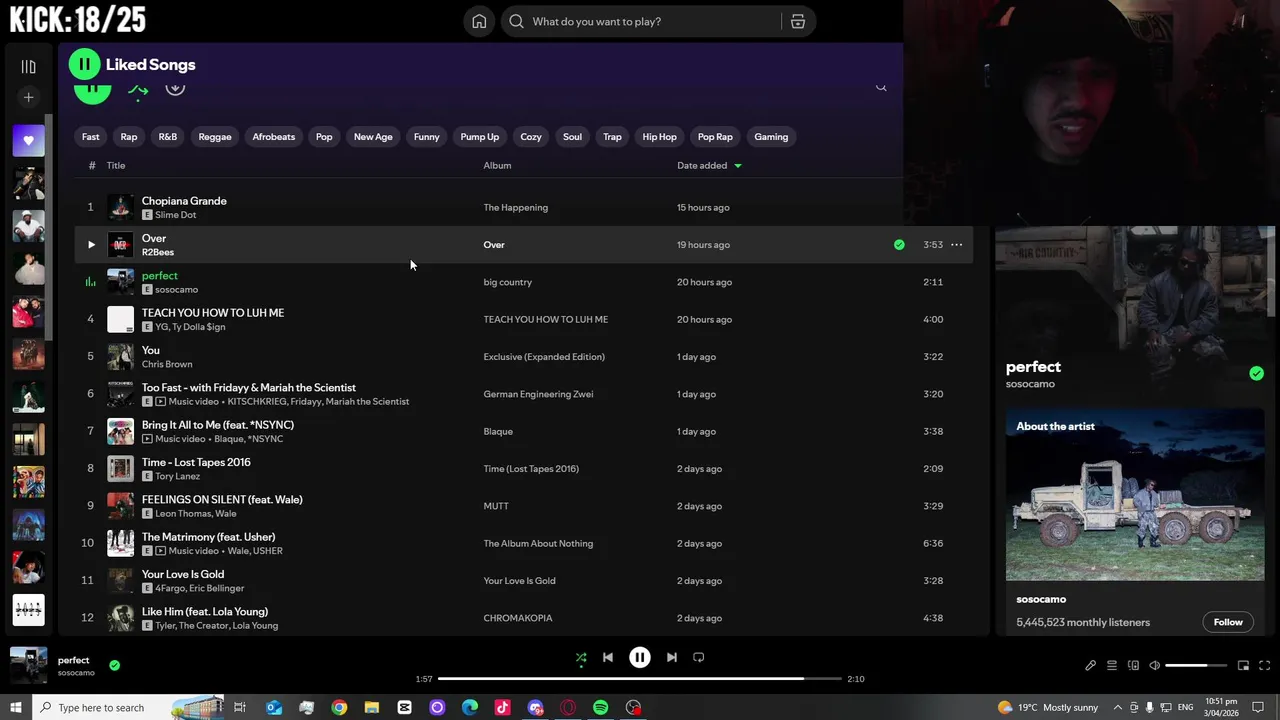Toggle shuffle in the player bar
Image resolution: width=1280 pixels, height=720 pixels.
[x=581, y=658]
